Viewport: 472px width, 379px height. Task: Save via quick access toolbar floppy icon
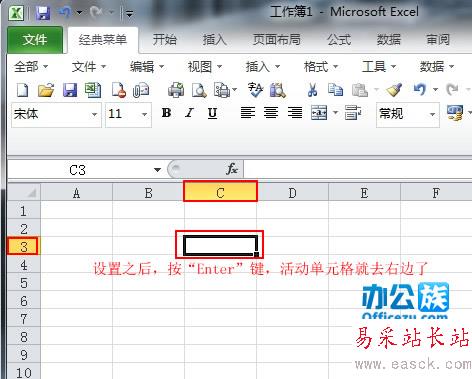43,13
